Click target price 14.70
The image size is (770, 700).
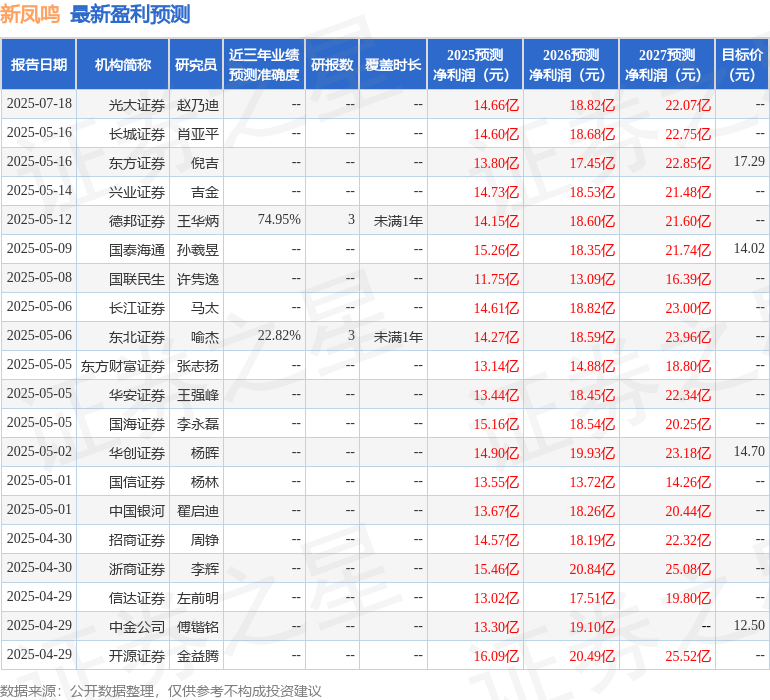pyautogui.click(x=749, y=451)
